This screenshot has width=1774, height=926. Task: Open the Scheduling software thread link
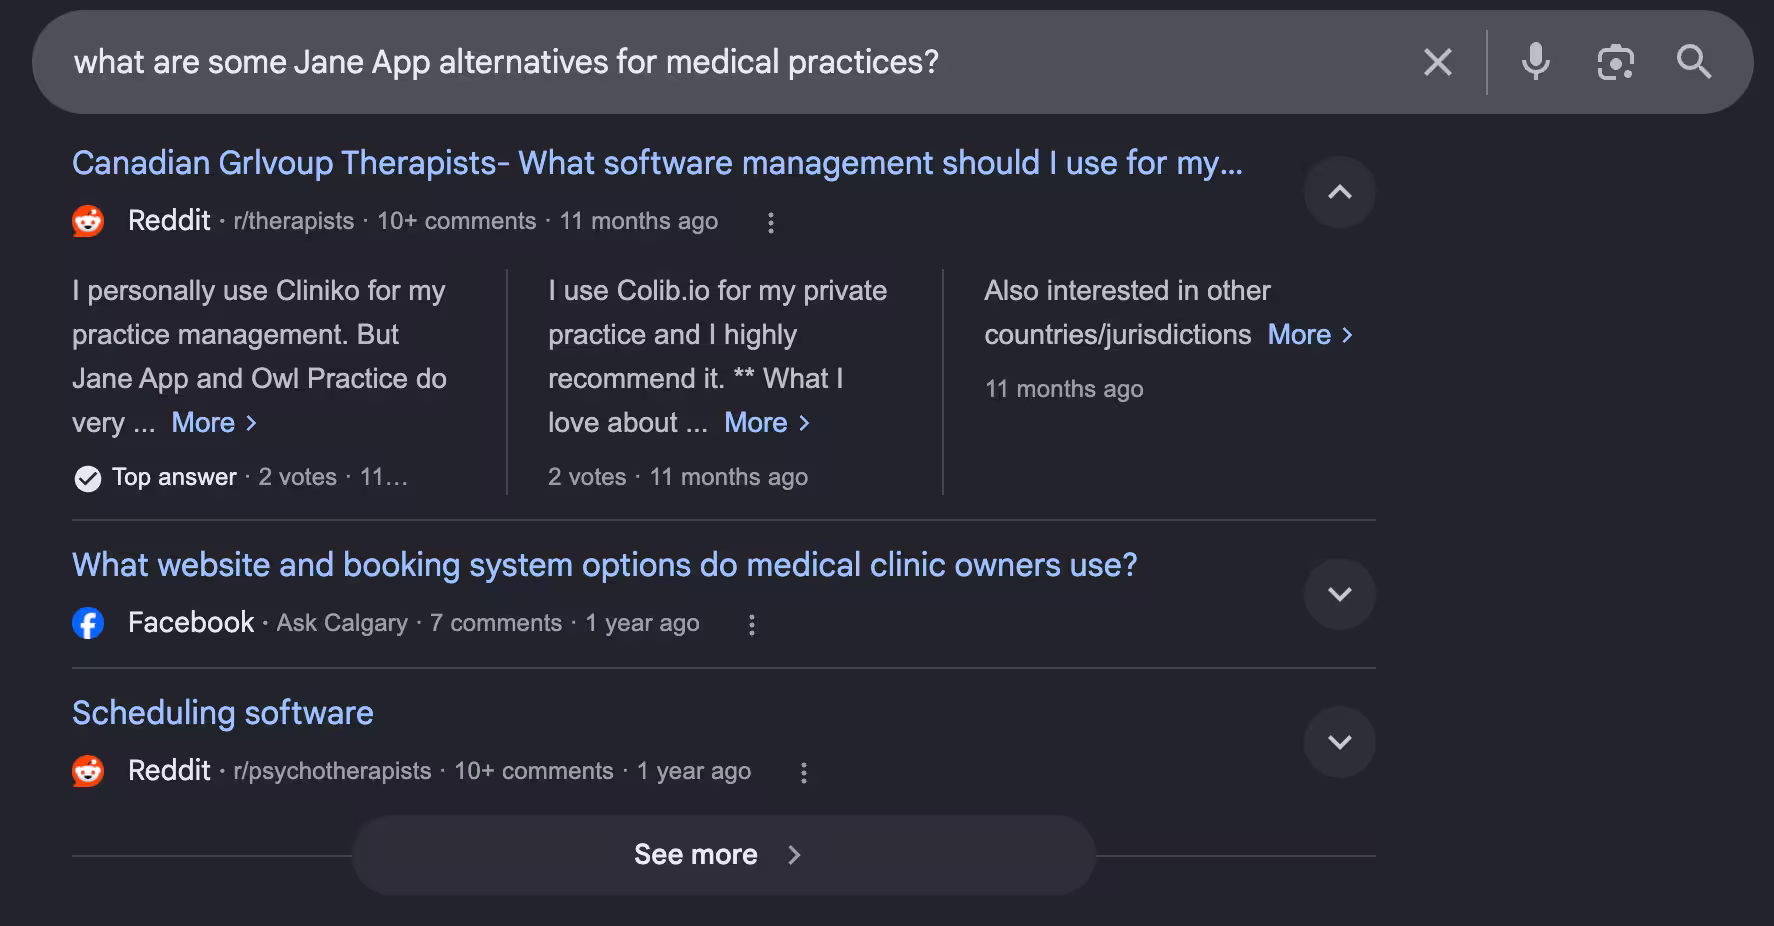[x=222, y=713]
